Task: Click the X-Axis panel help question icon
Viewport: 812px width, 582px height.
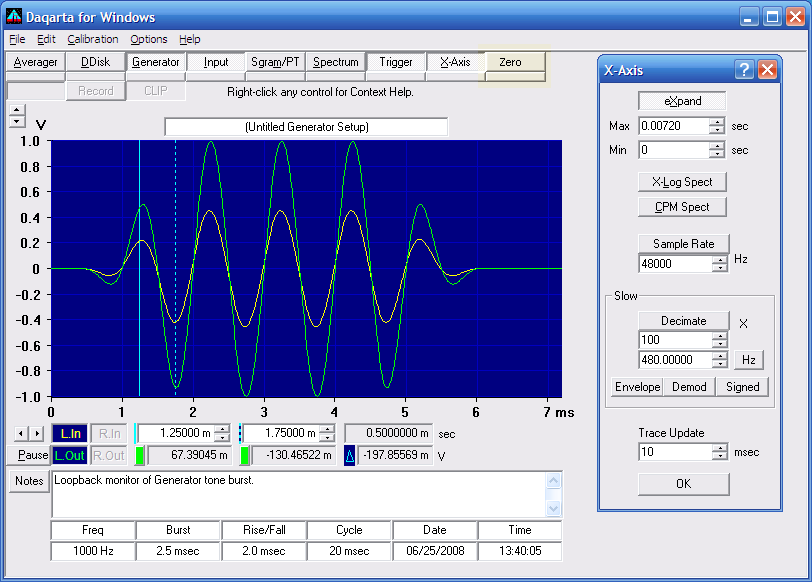Action: pos(744,69)
